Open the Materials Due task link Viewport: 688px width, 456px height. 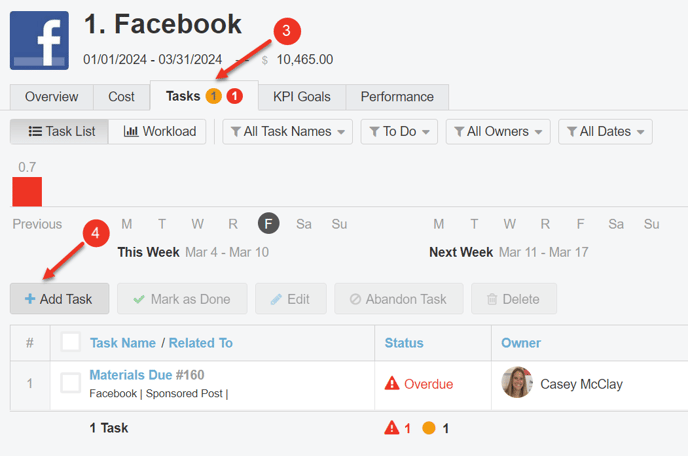pos(131,375)
